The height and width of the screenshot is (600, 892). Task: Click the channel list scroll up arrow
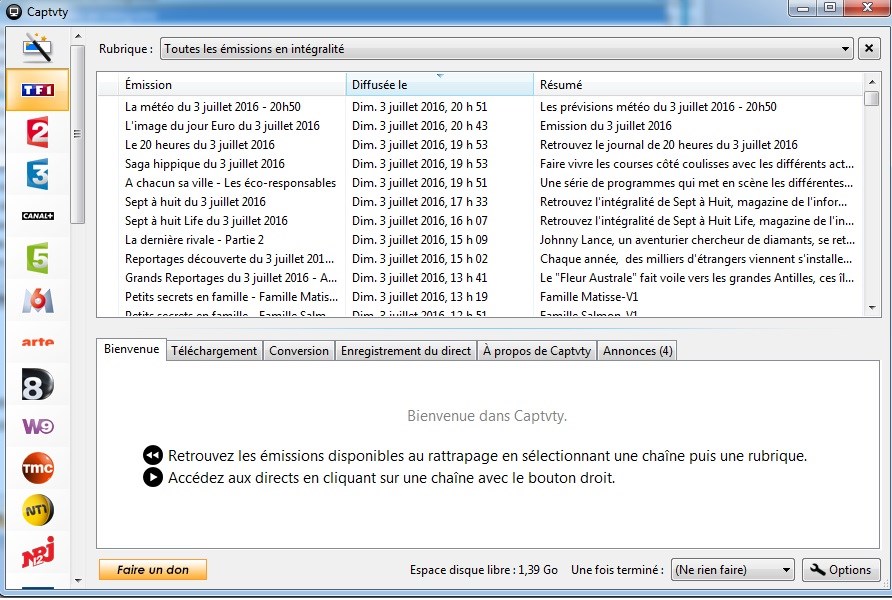pyautogui.click(x=78, y=36)
